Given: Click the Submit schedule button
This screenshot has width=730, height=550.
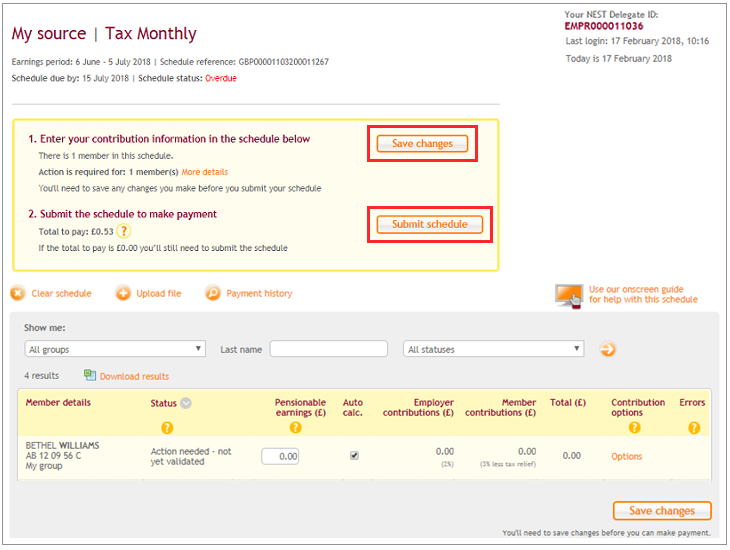Looking at the screenshot, I should pyautogui.click(x=429, y=224).
